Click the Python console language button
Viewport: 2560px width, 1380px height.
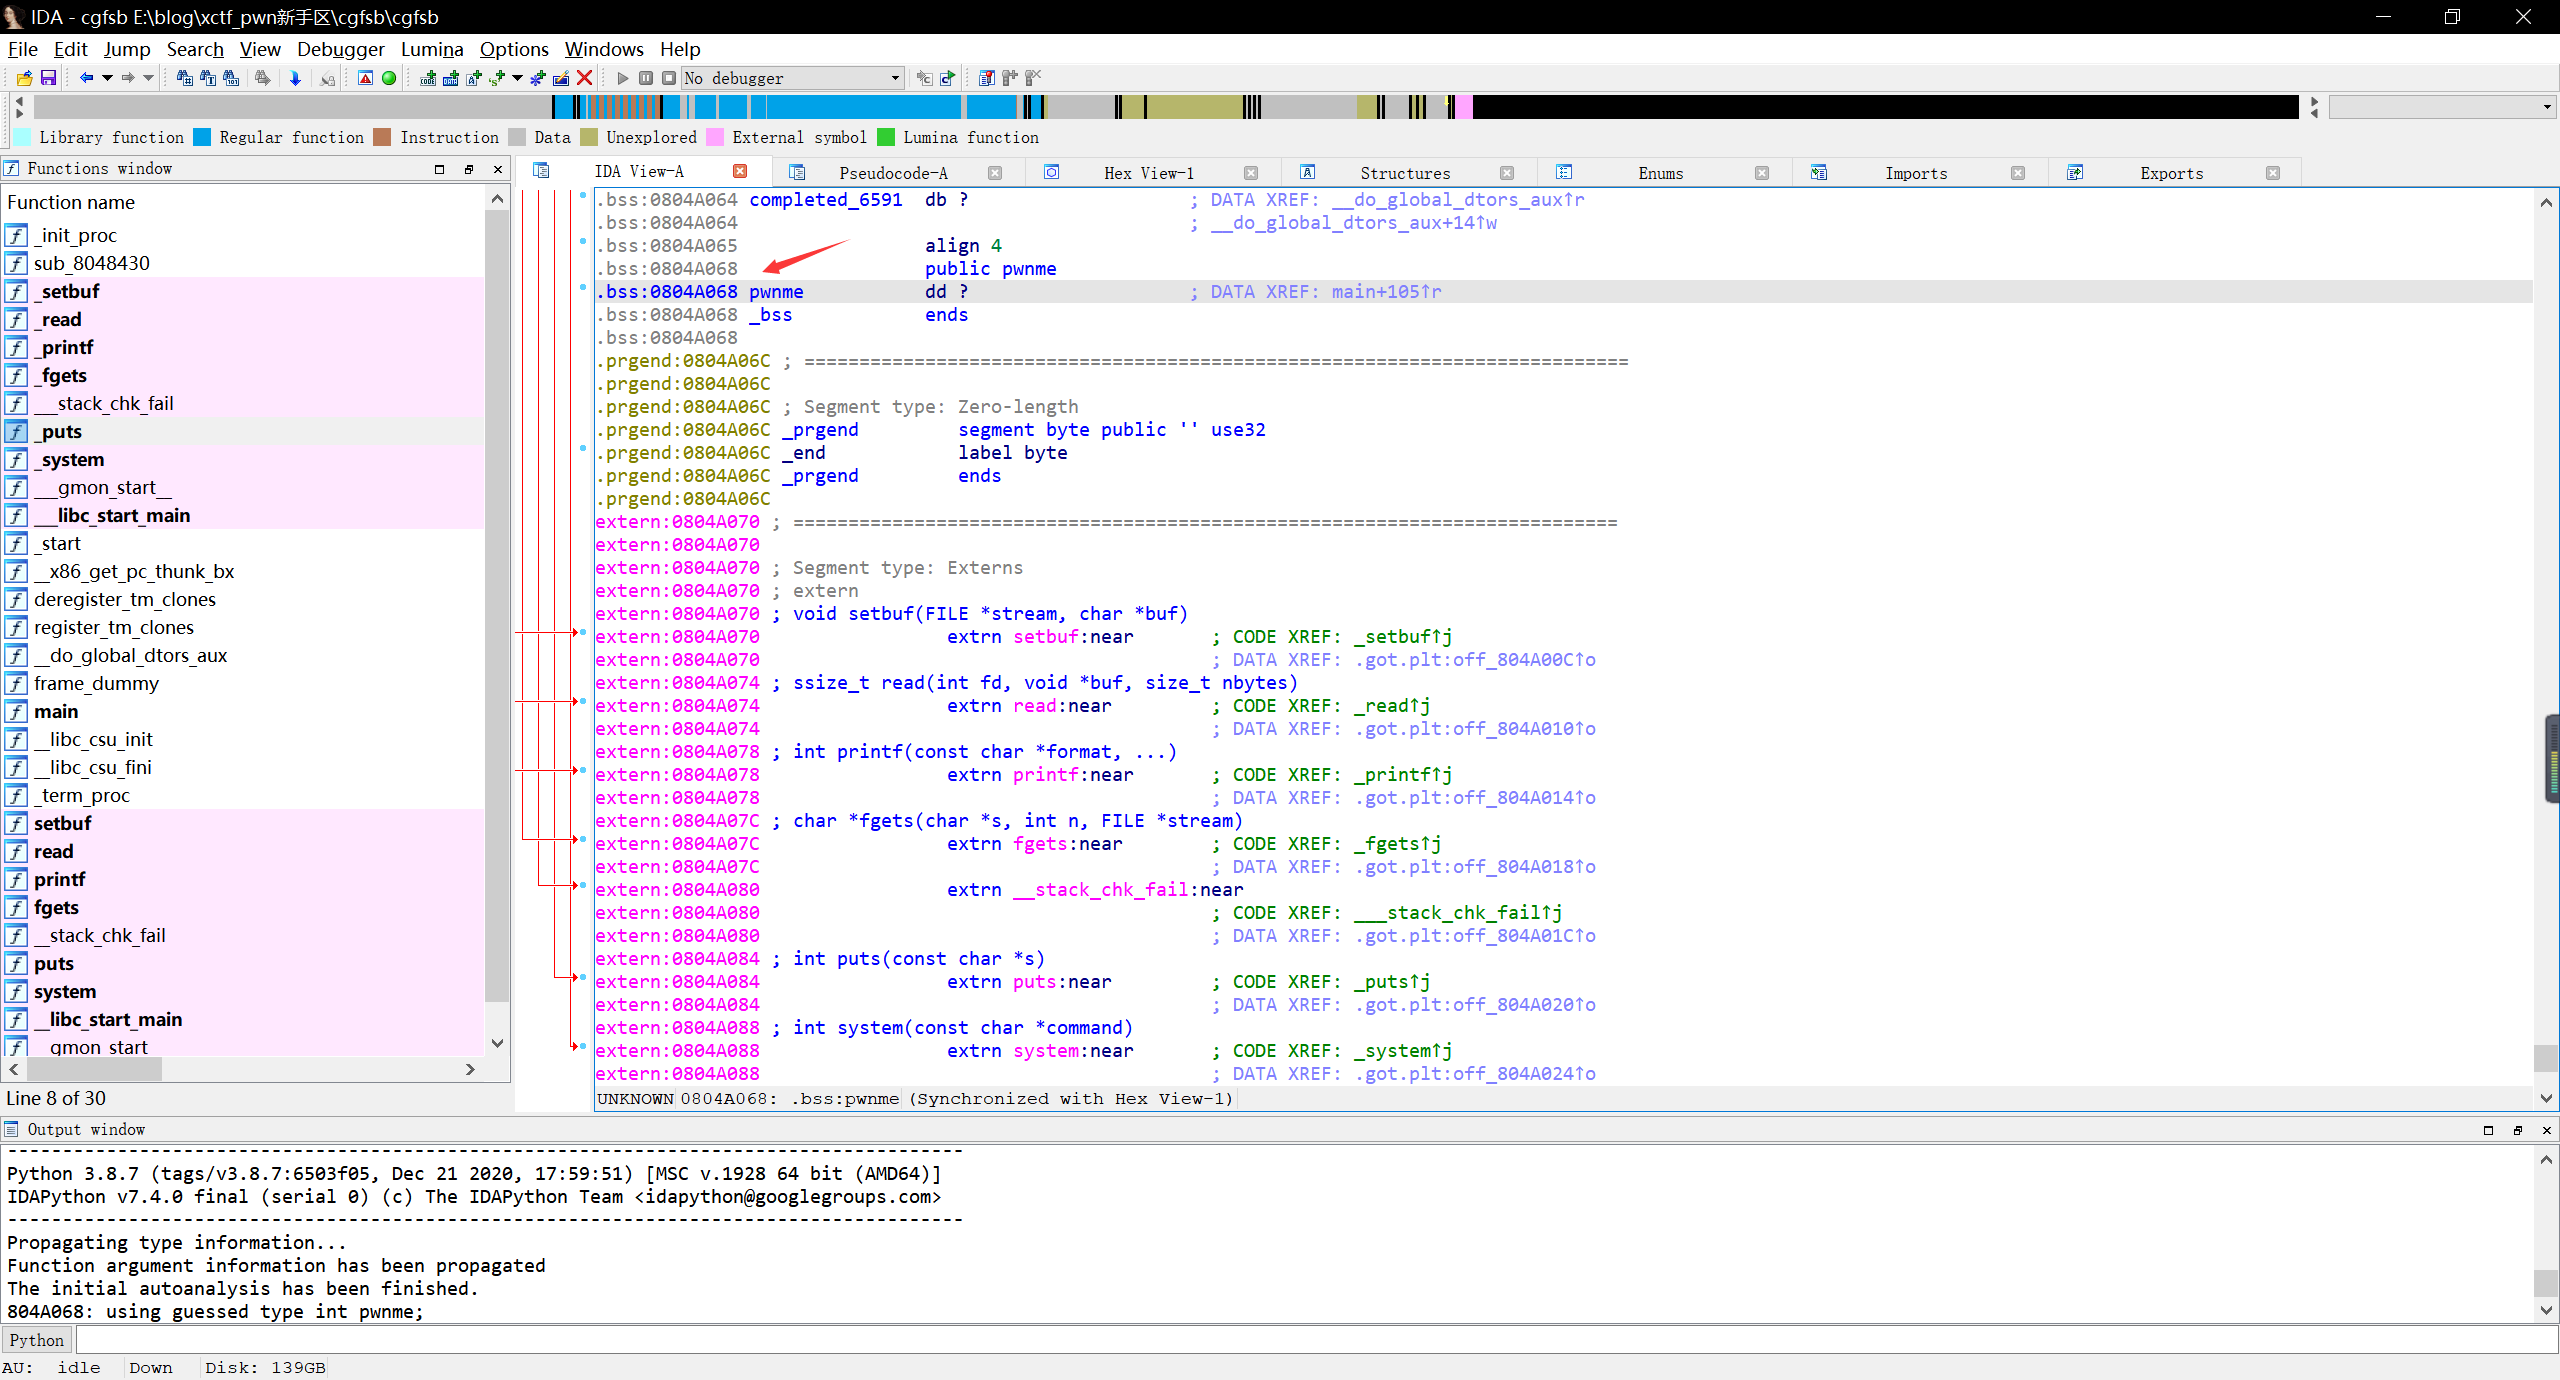click(x=37, y=1340)
